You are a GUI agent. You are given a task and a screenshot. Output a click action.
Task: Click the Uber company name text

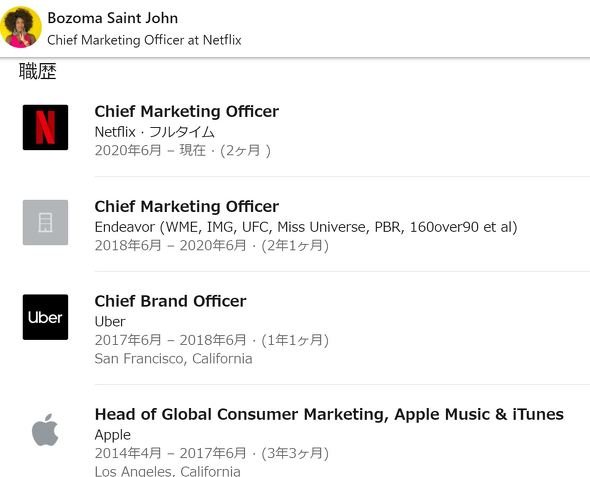click(110, 322)
